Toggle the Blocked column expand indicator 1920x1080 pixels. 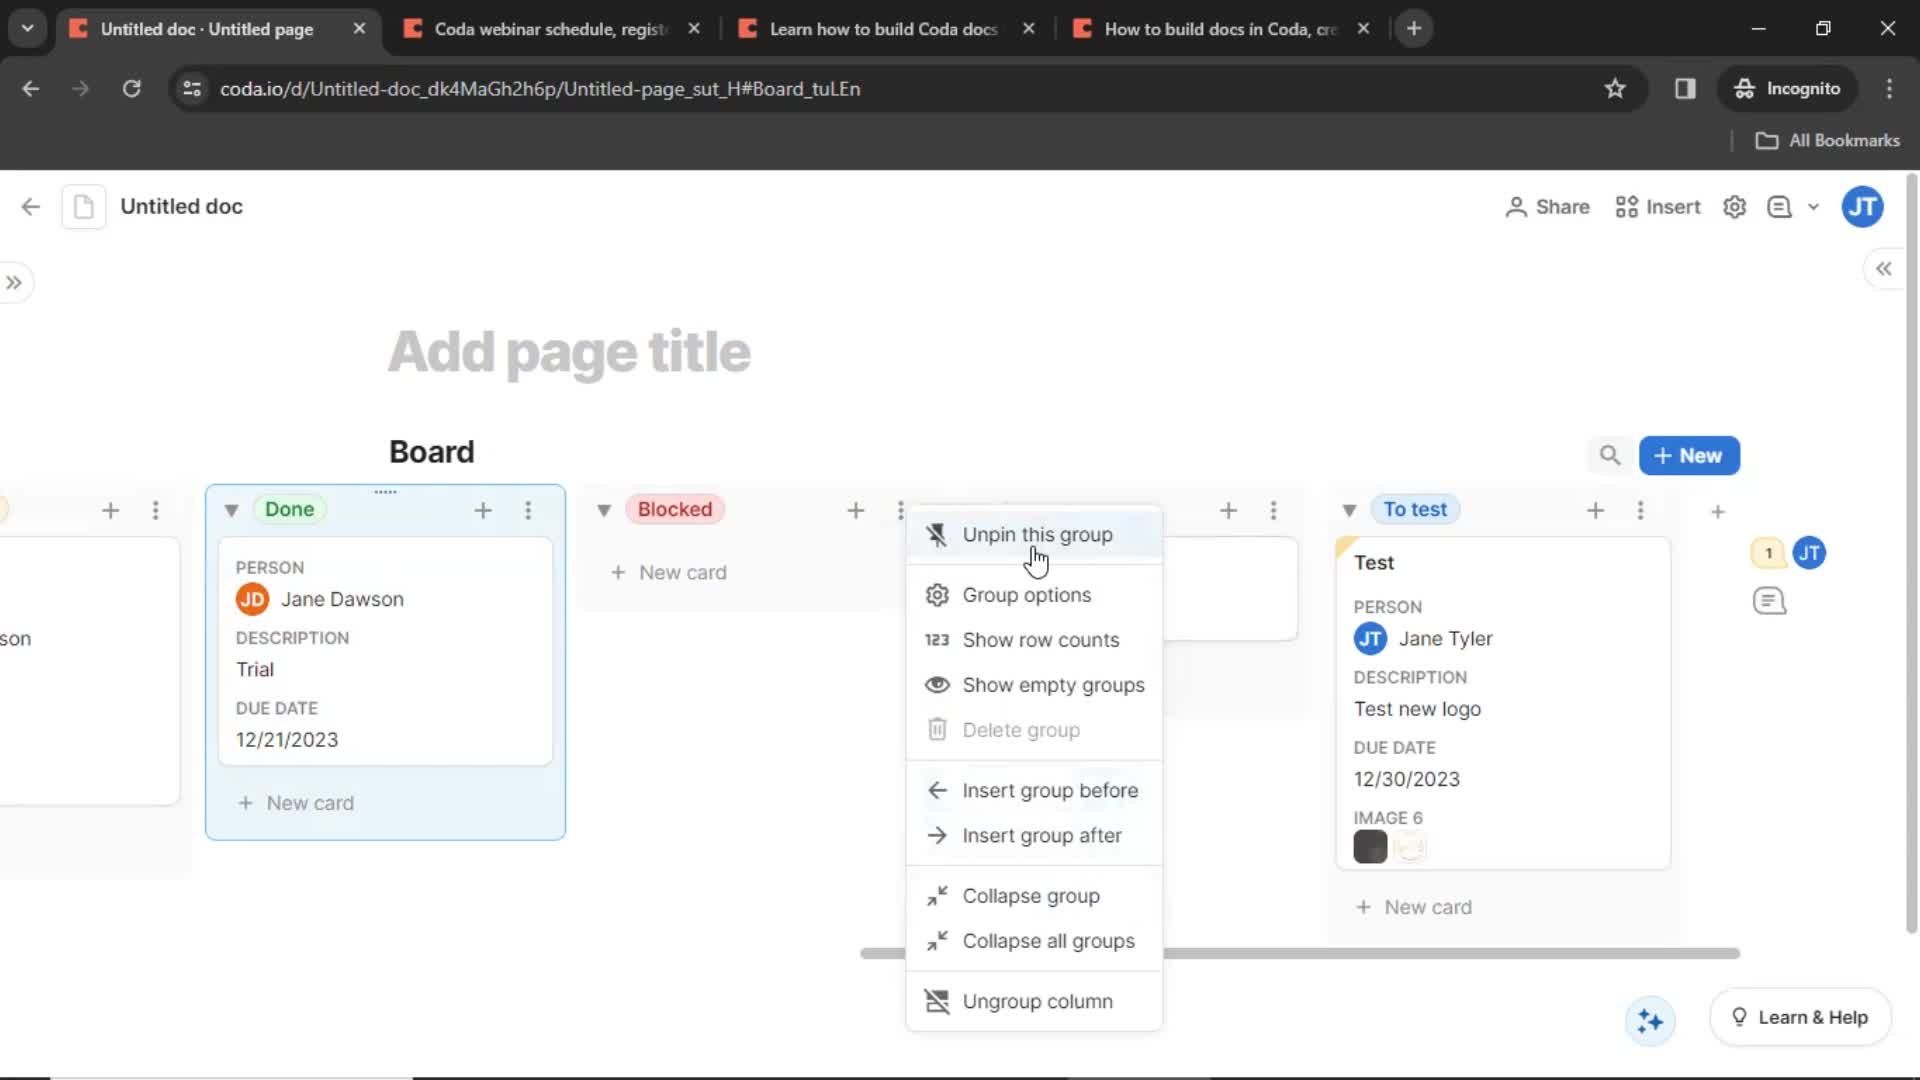tap(605, 509)
